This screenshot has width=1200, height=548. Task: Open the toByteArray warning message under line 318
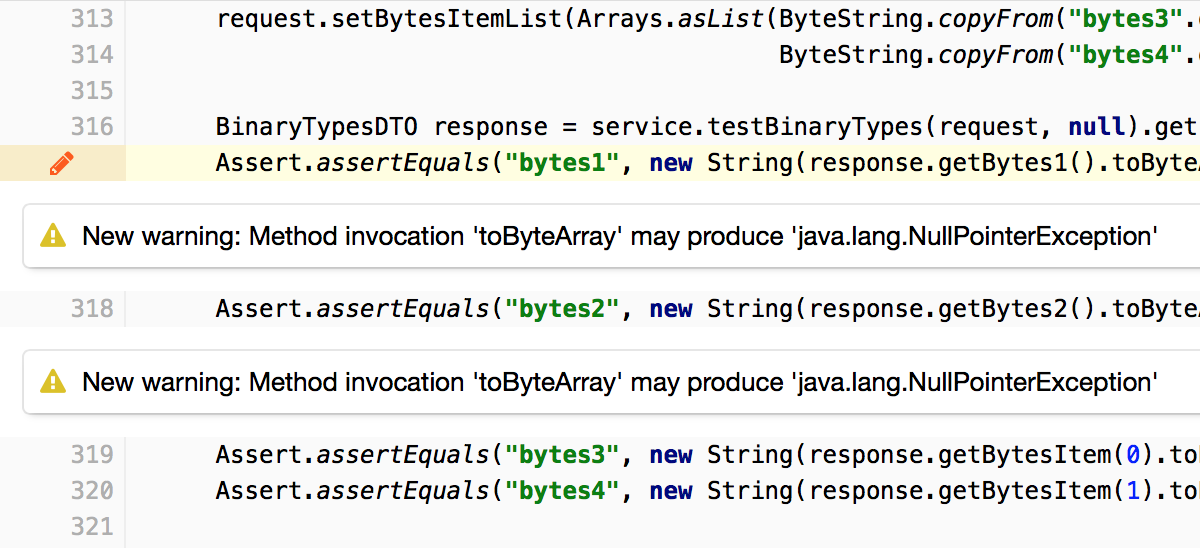point(619,382)
